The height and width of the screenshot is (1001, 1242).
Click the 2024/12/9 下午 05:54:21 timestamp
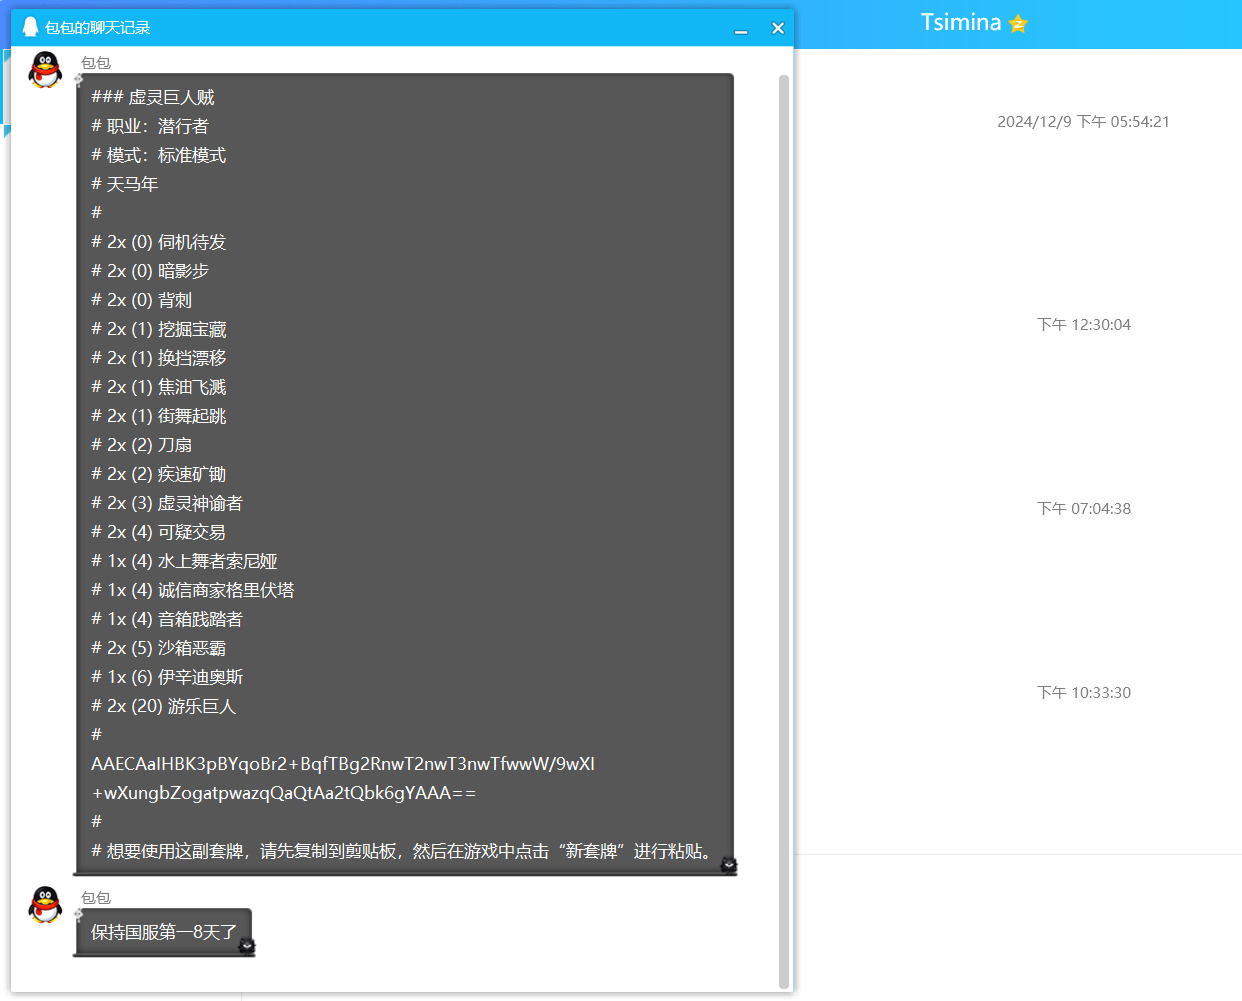pos(1083,122)
